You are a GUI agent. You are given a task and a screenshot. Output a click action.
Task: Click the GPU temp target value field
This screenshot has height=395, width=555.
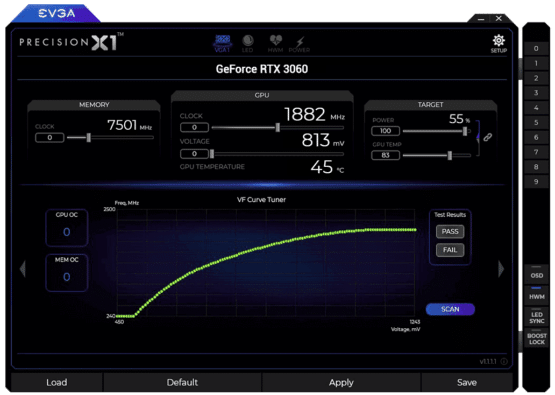385,155
